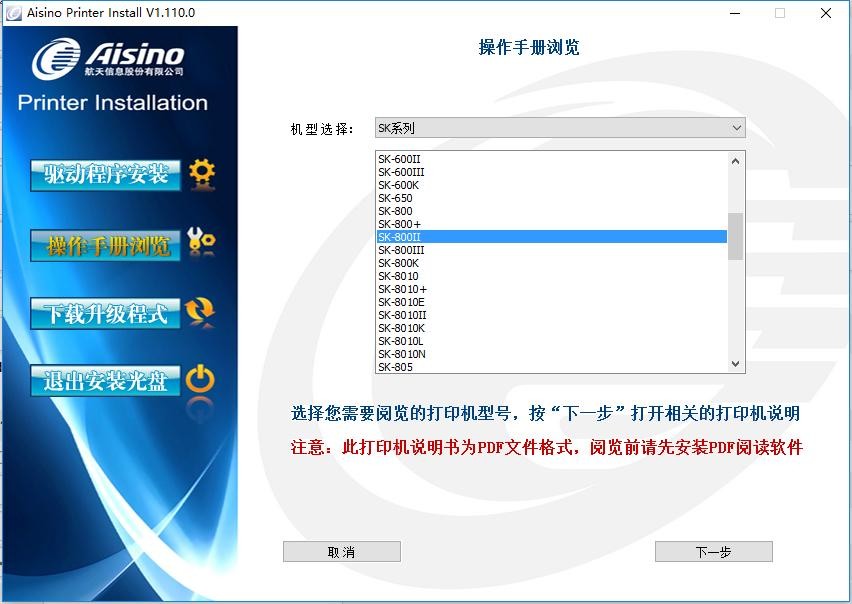Select the highlighted SK-800II entry

pyautogui.click(x=552, y=237)
